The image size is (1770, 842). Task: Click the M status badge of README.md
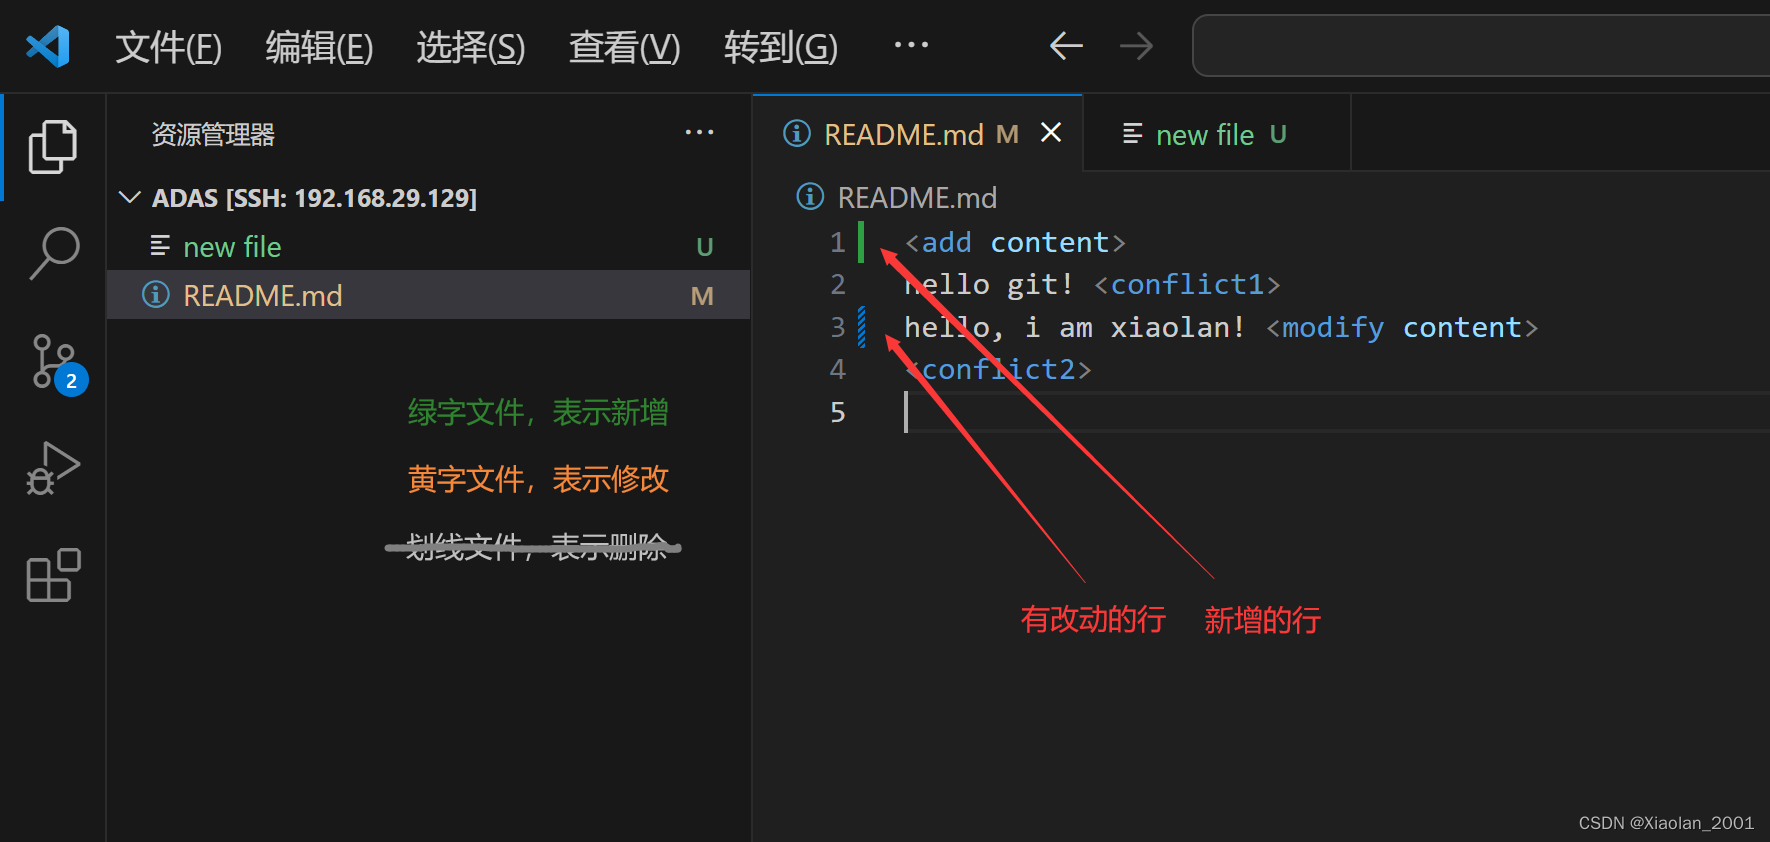coord(702,296)
